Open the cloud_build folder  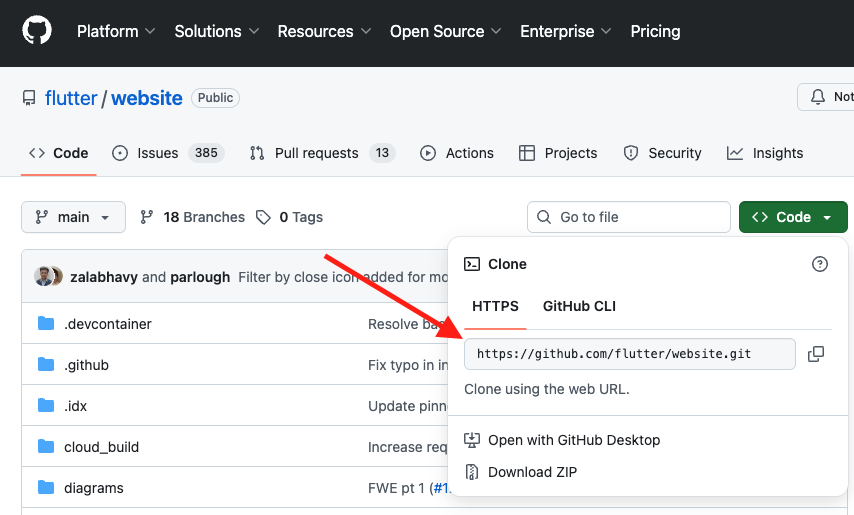coord(101,447)
